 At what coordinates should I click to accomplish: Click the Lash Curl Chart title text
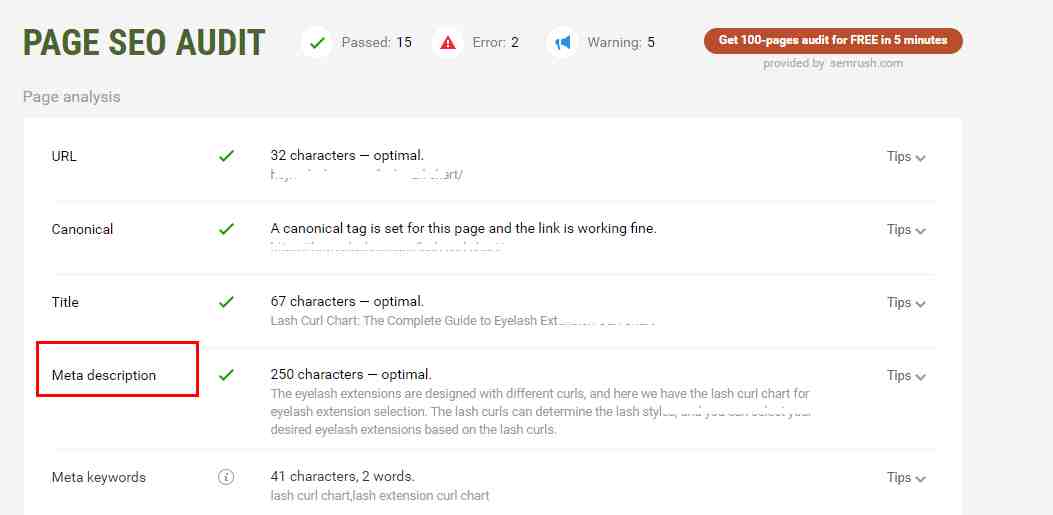463,321
